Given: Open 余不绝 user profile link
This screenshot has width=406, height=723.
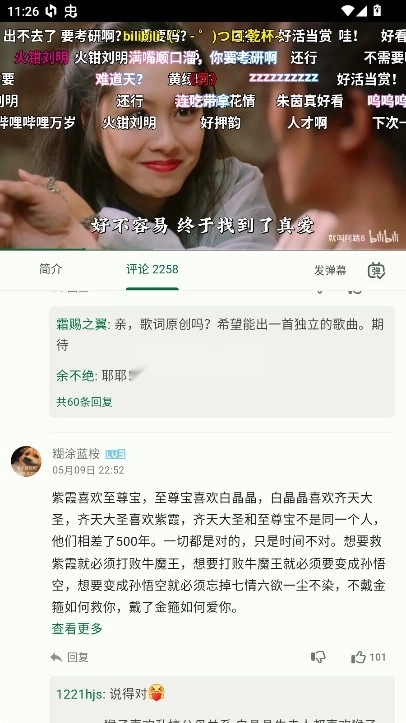Looking at the screenshot, I should click(75, 376).
